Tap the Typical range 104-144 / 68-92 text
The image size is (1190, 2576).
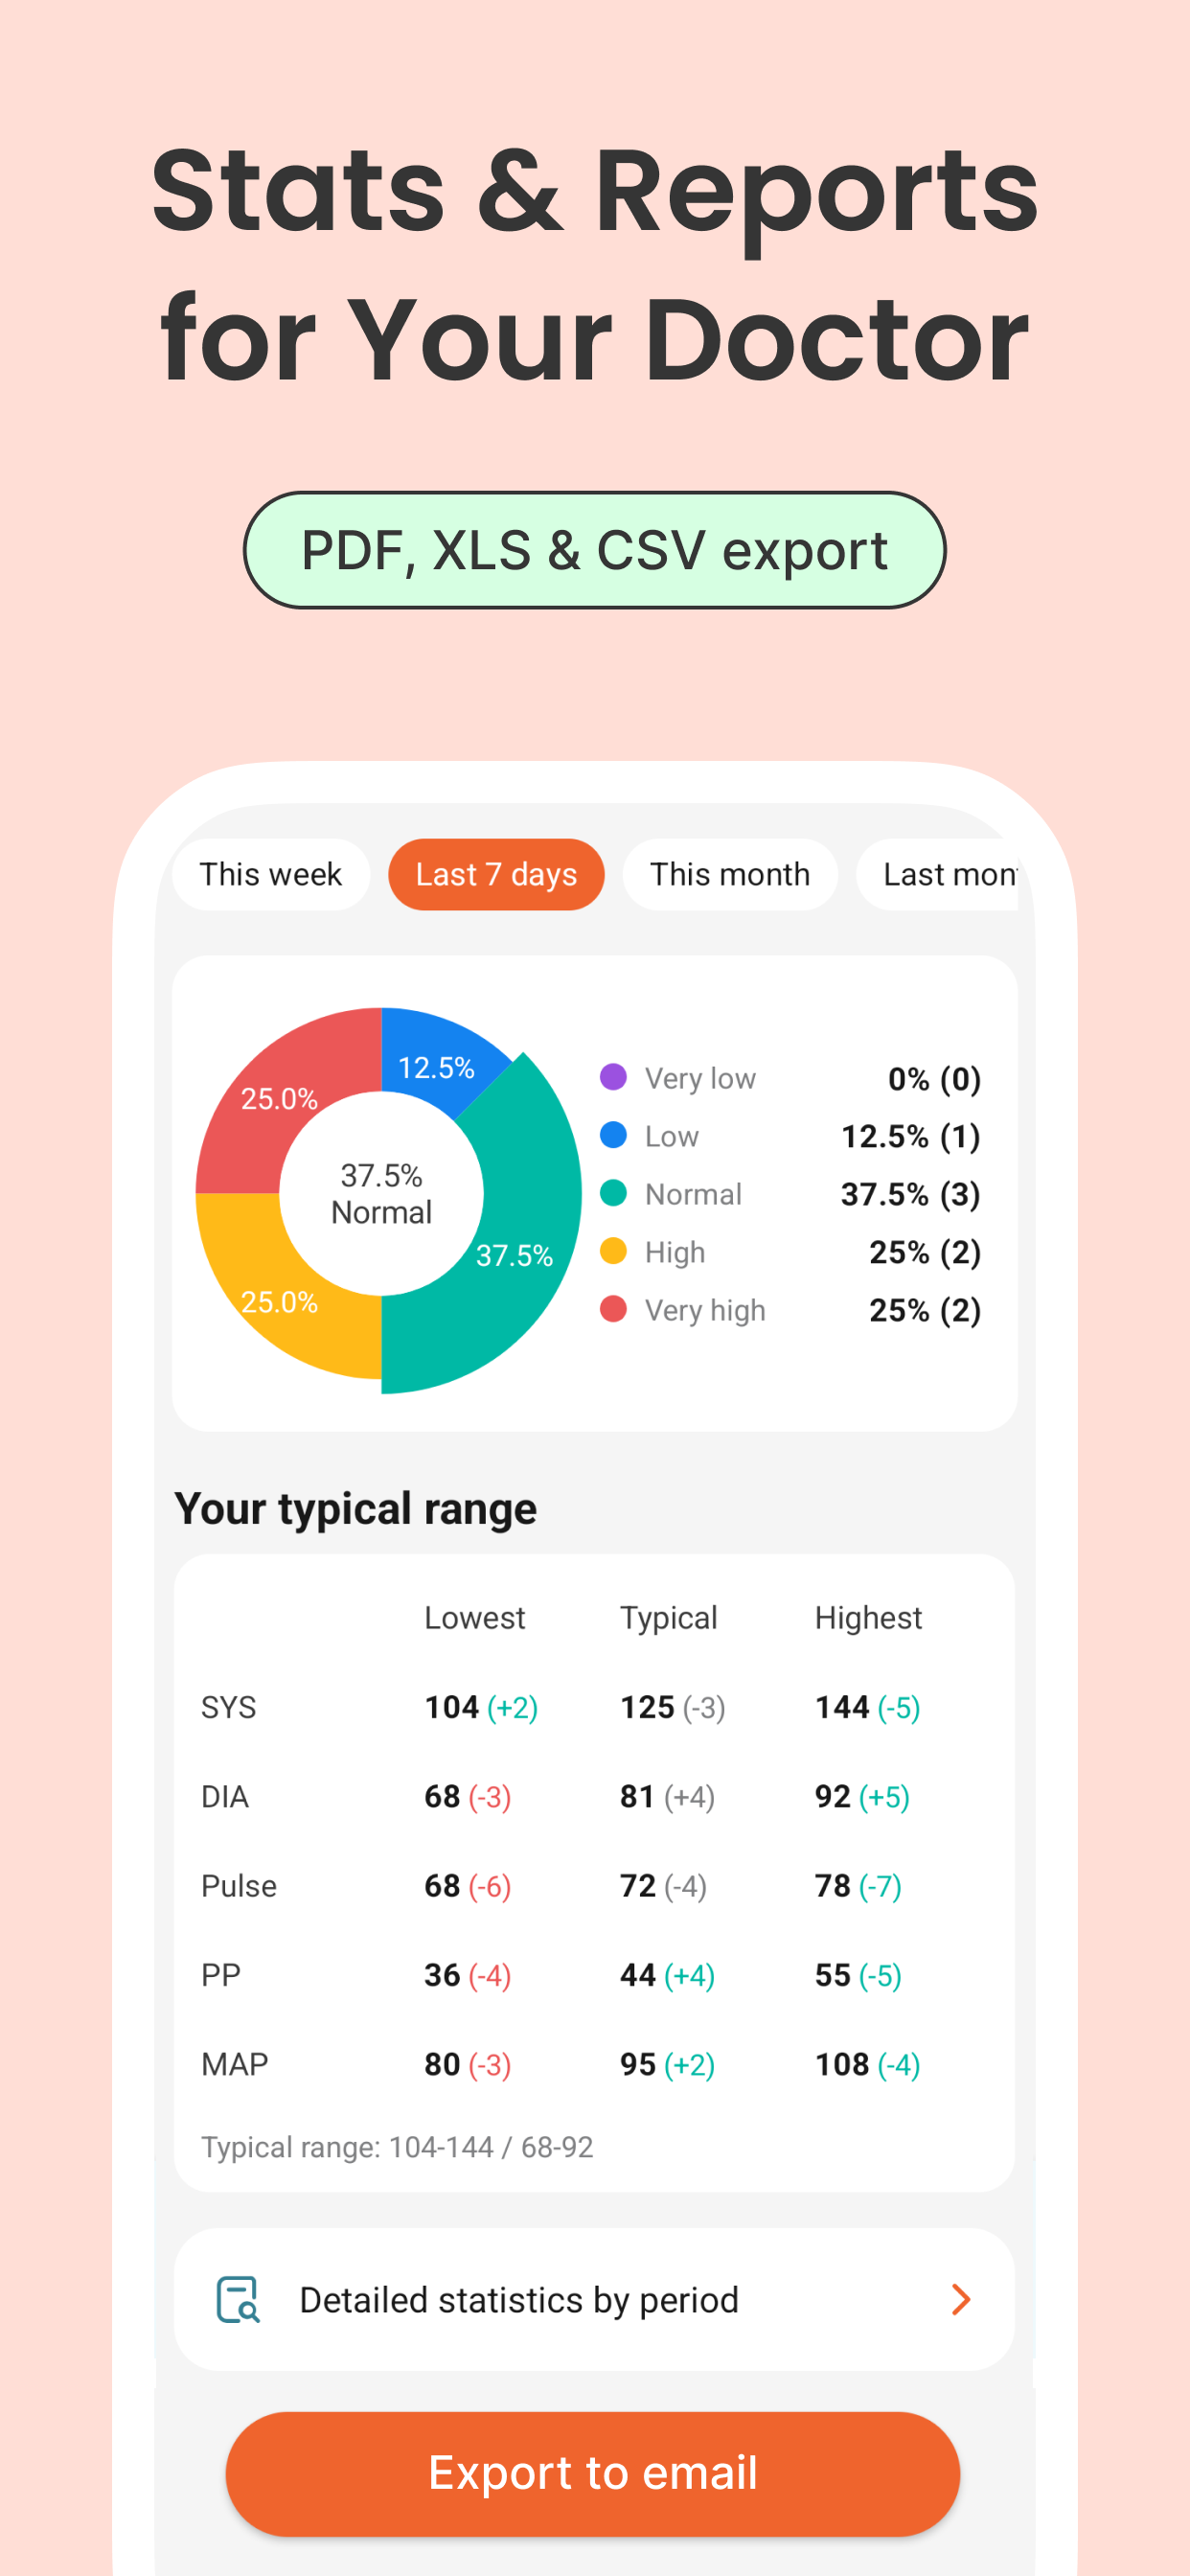click(x=397, y=2147)
